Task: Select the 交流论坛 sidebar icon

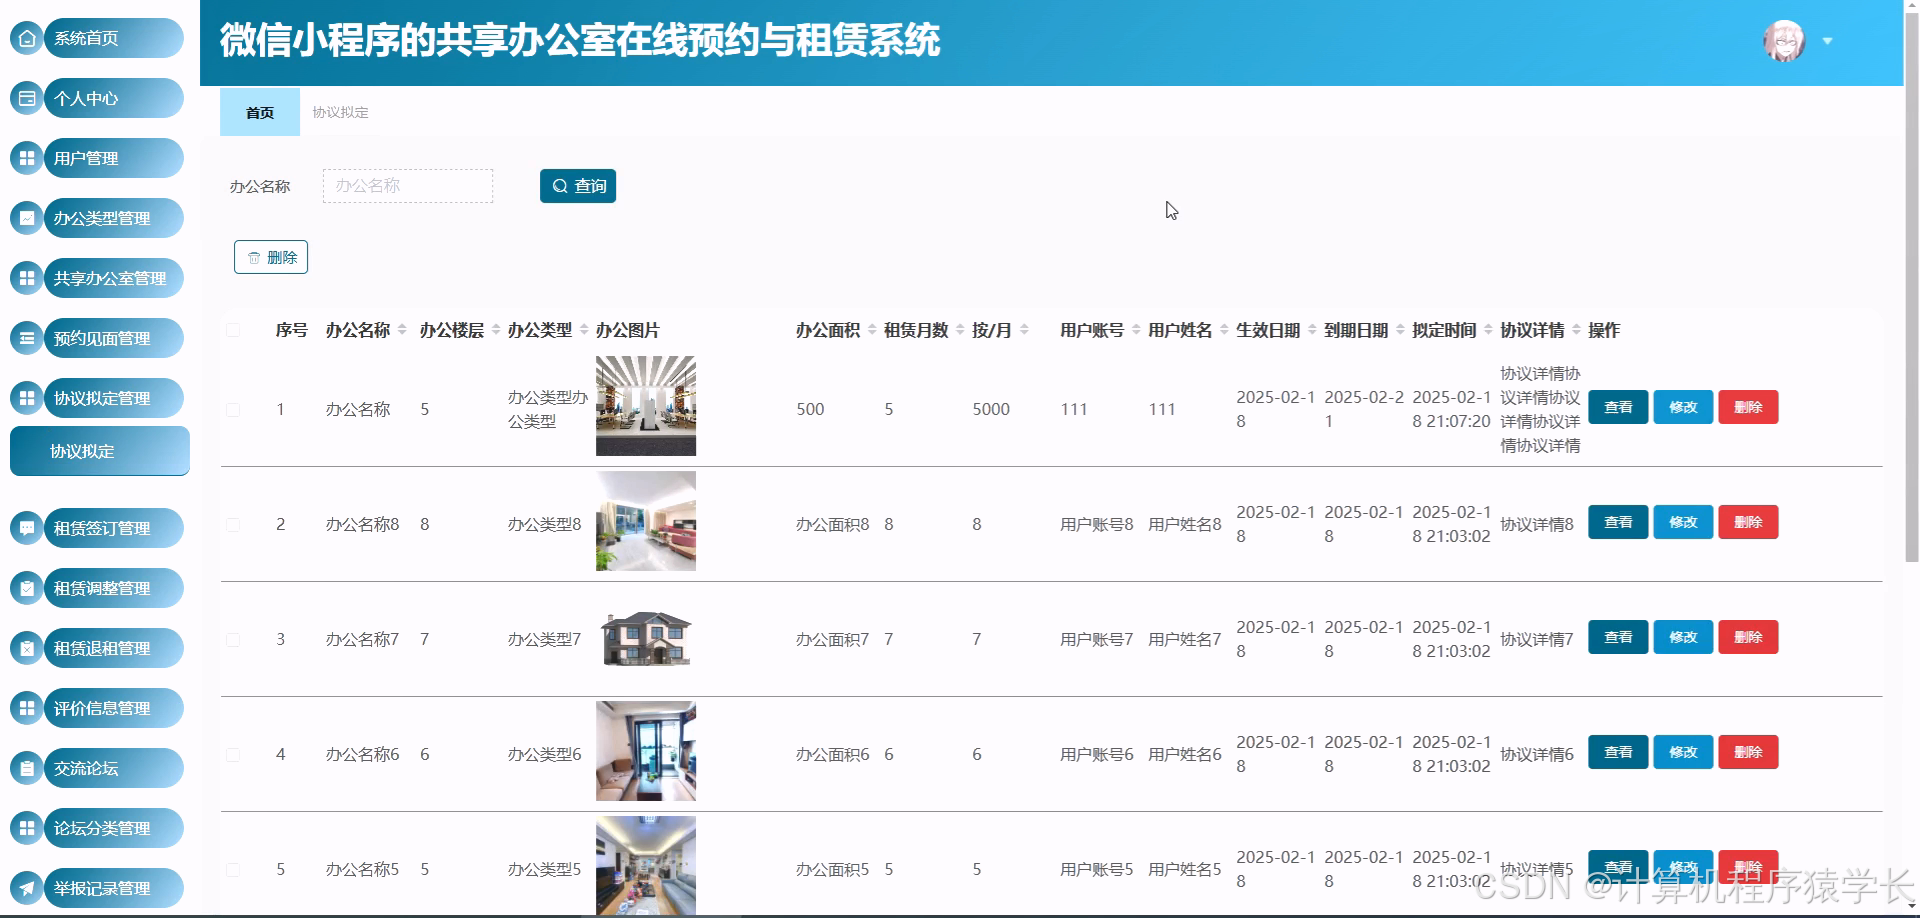Action: click(25, 768)
